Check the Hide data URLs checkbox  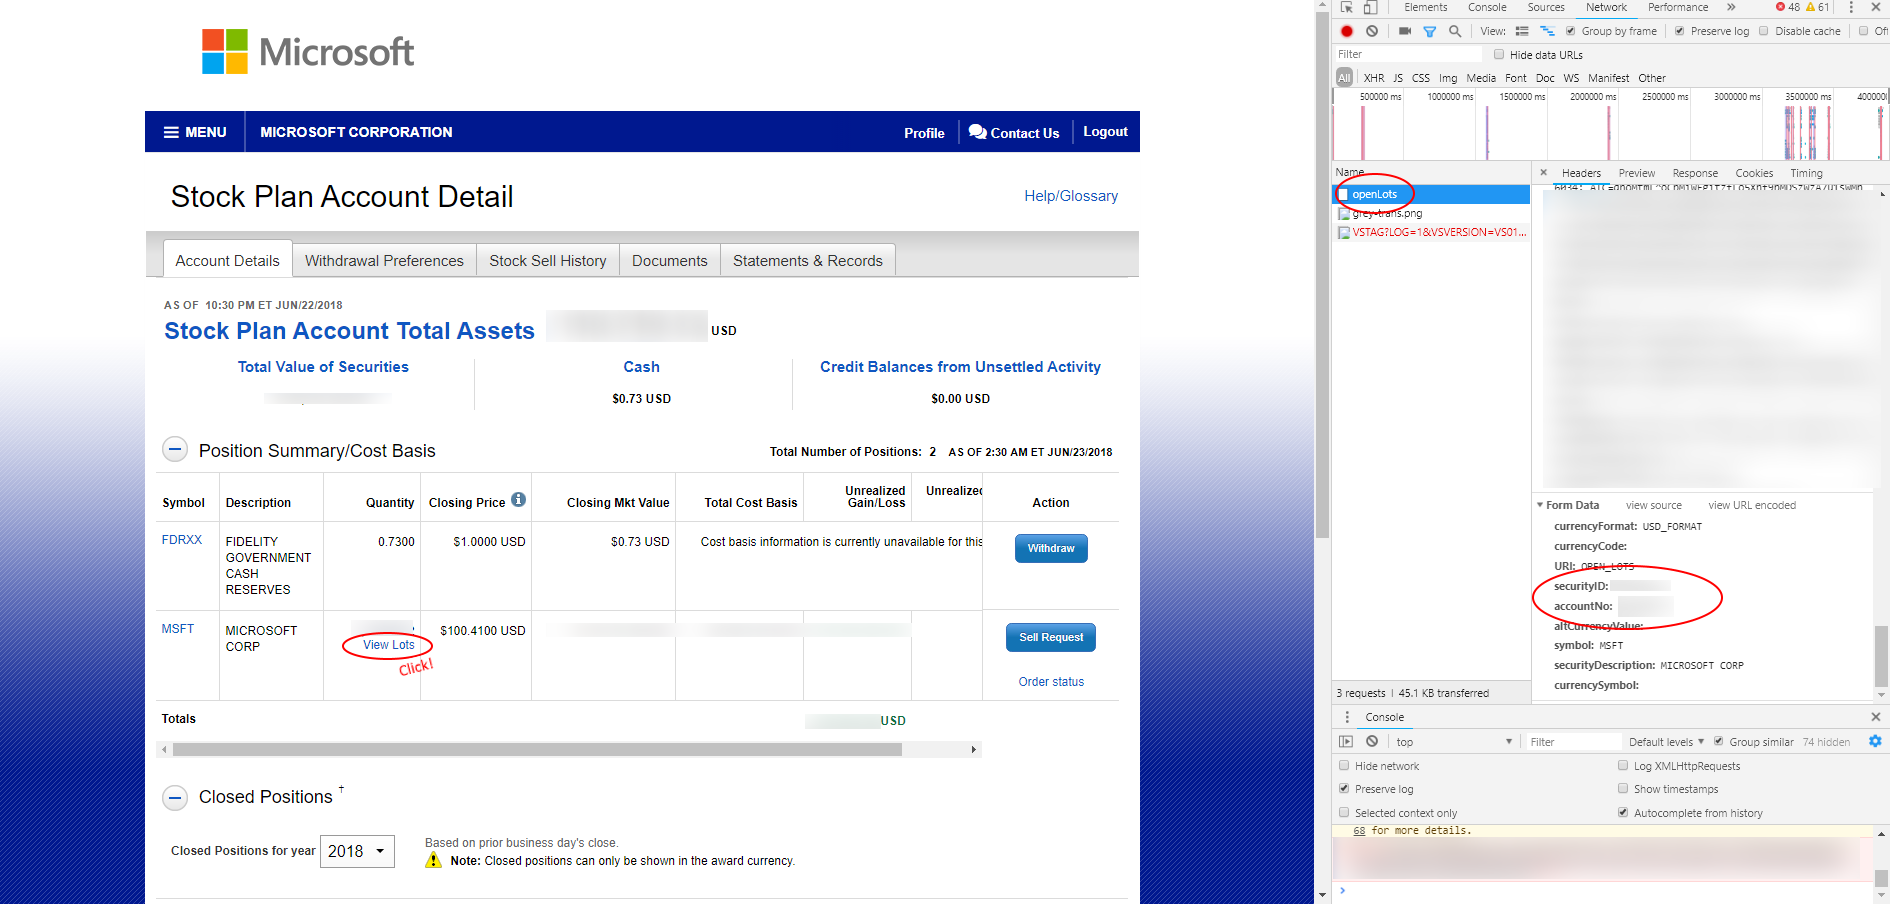[1499, 55]
